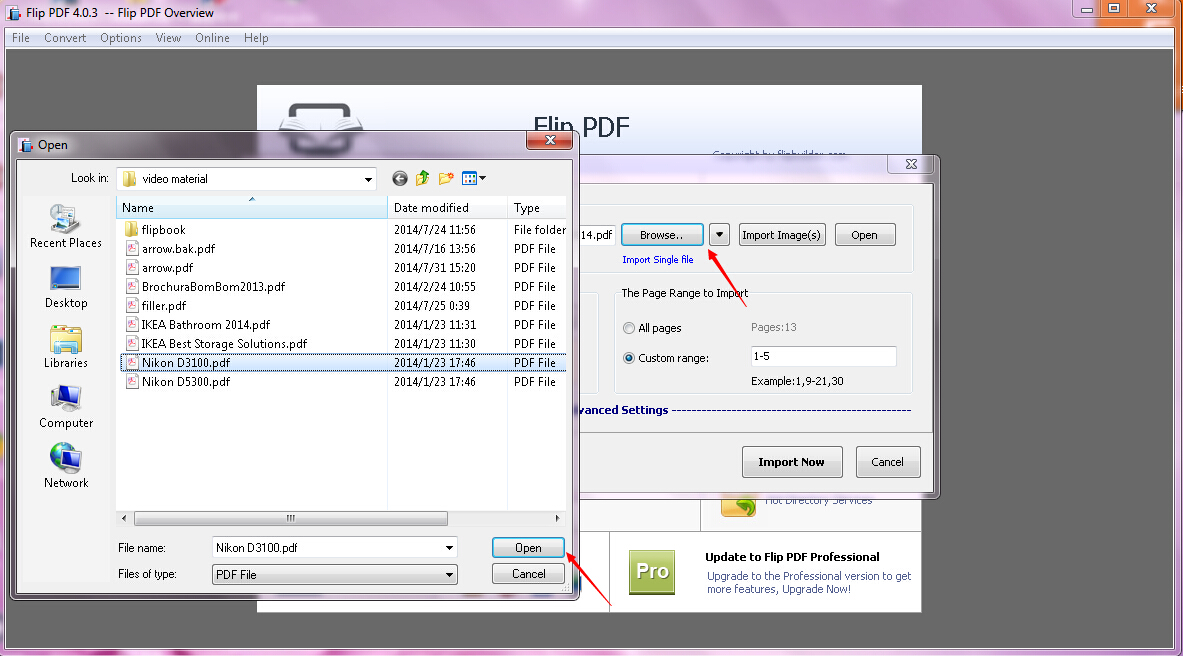
Task: Open the View menu in menu bar
Action: [x=168, y=38]
